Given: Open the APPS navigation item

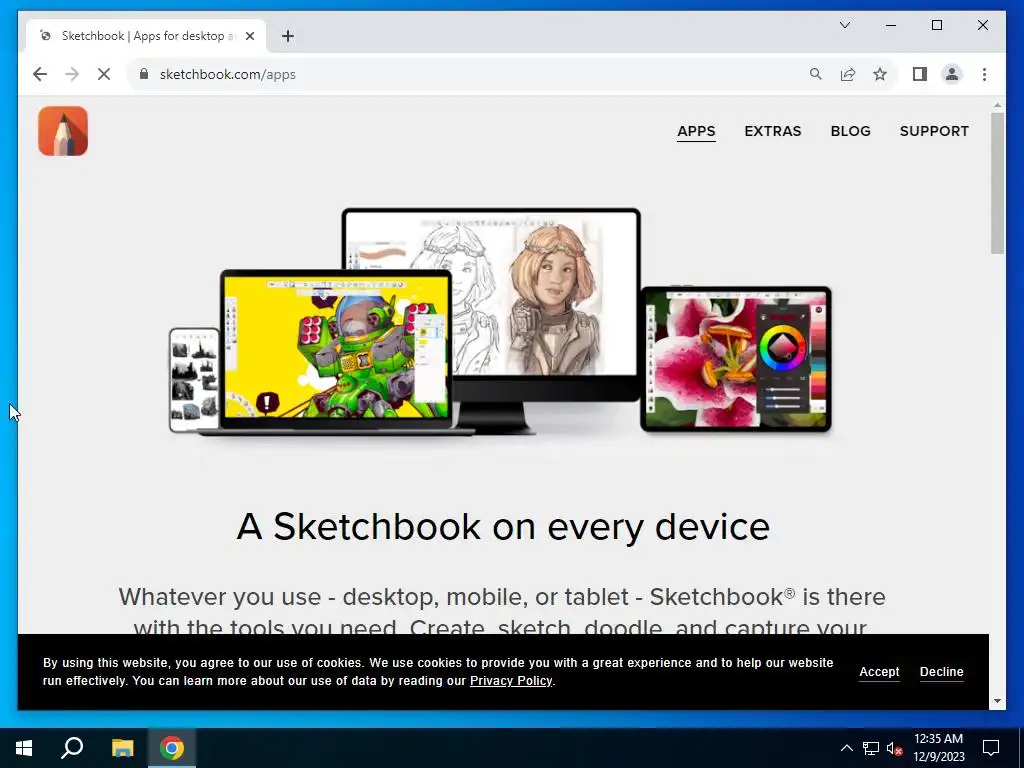Looking at the screenshot, I should click(x=696, y=131).
